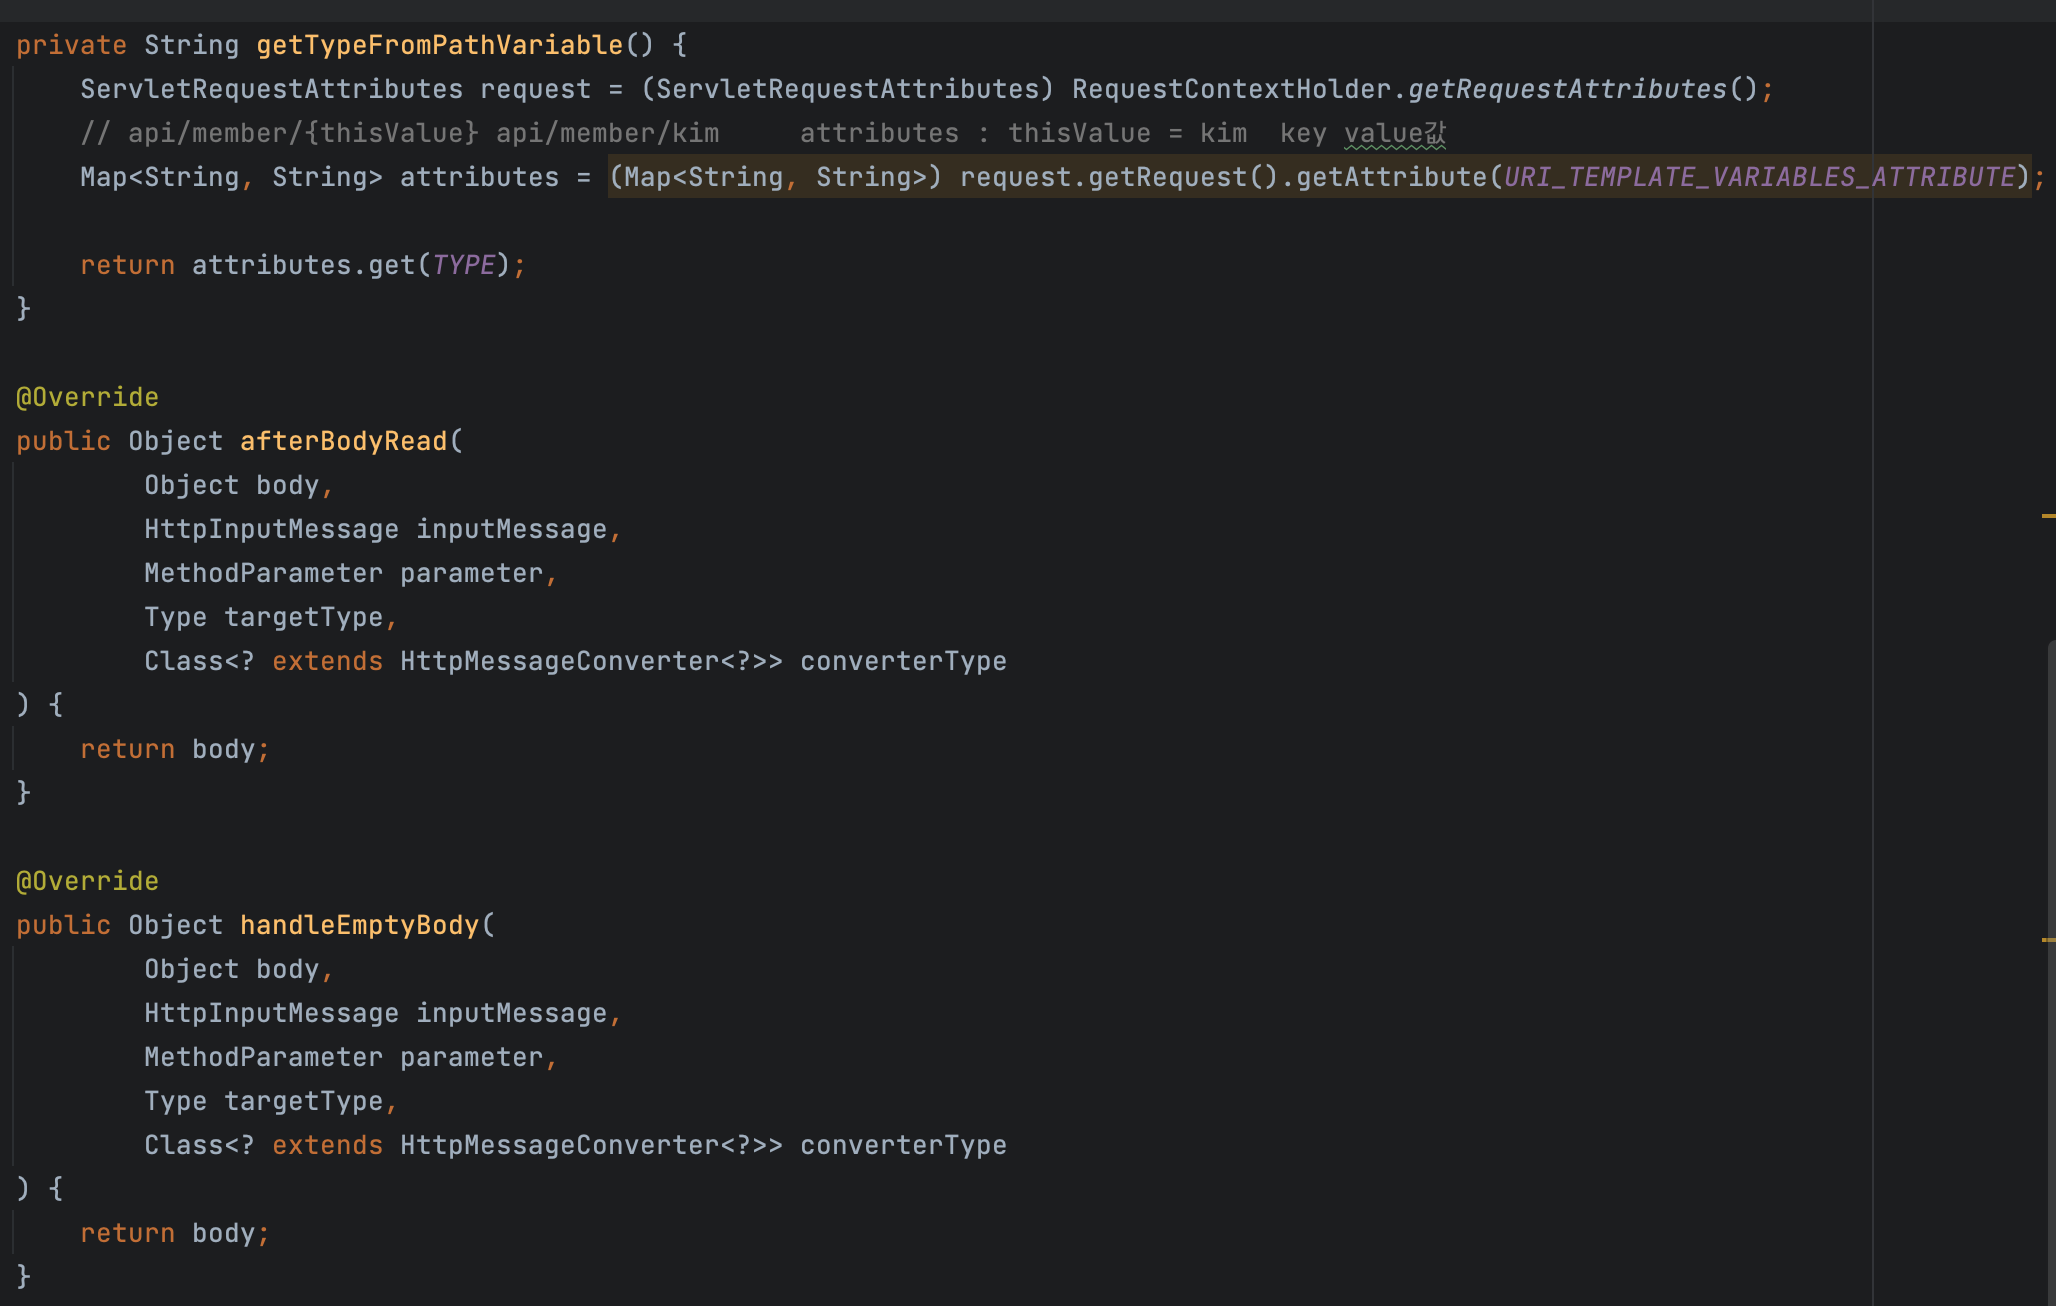Click the highlighted Map<String, String> cast expression

click(x=775, y=177)
